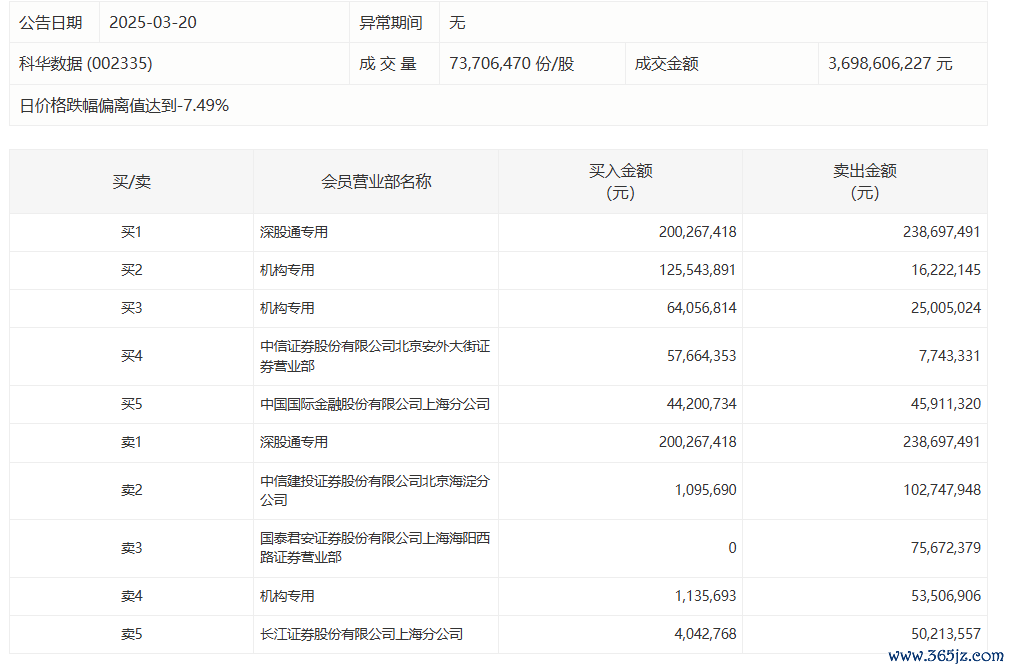Click the 会员营业部名称 column header

(376, 182)
